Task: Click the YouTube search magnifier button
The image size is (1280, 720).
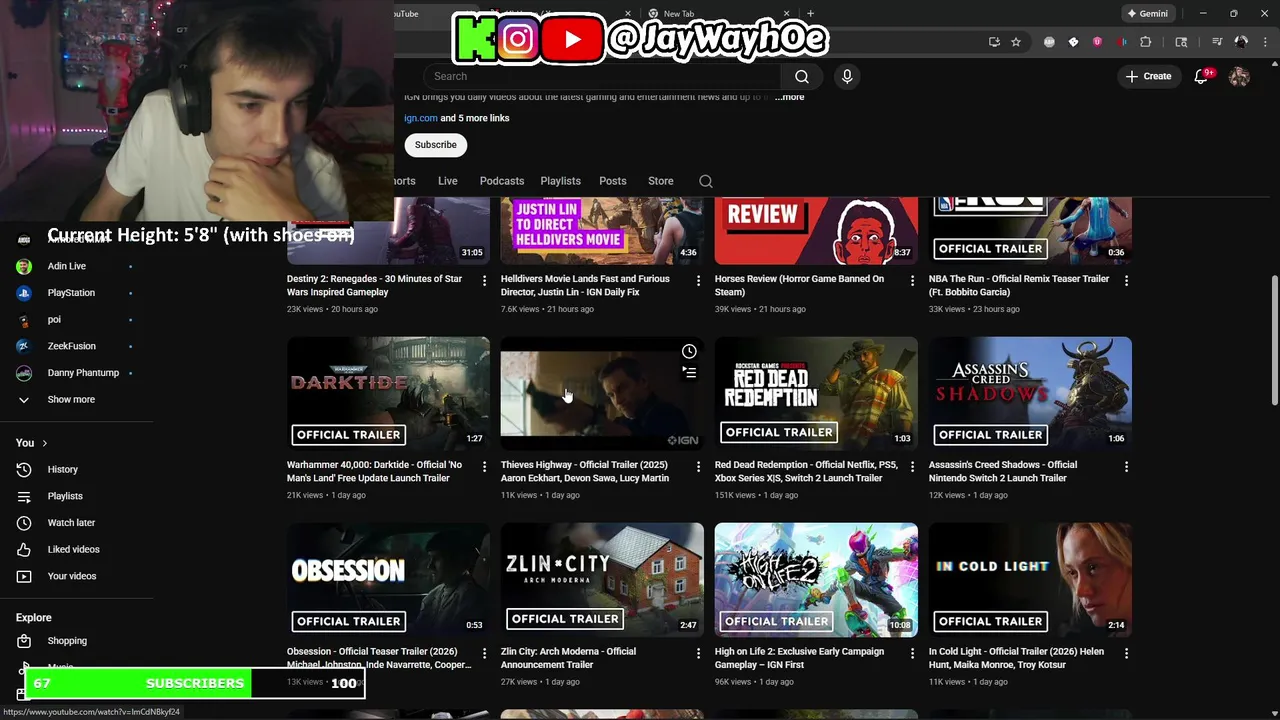Action: (x=802, y=76)
